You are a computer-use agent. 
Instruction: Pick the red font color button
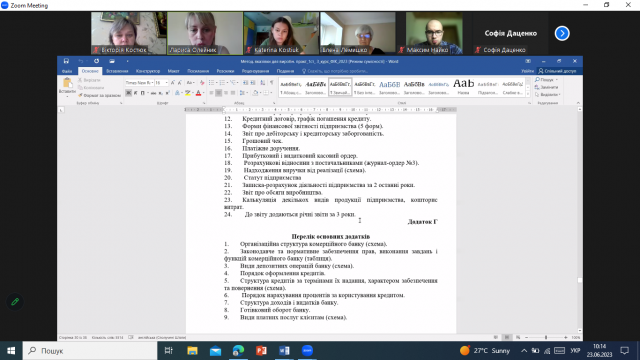point(198,93)
